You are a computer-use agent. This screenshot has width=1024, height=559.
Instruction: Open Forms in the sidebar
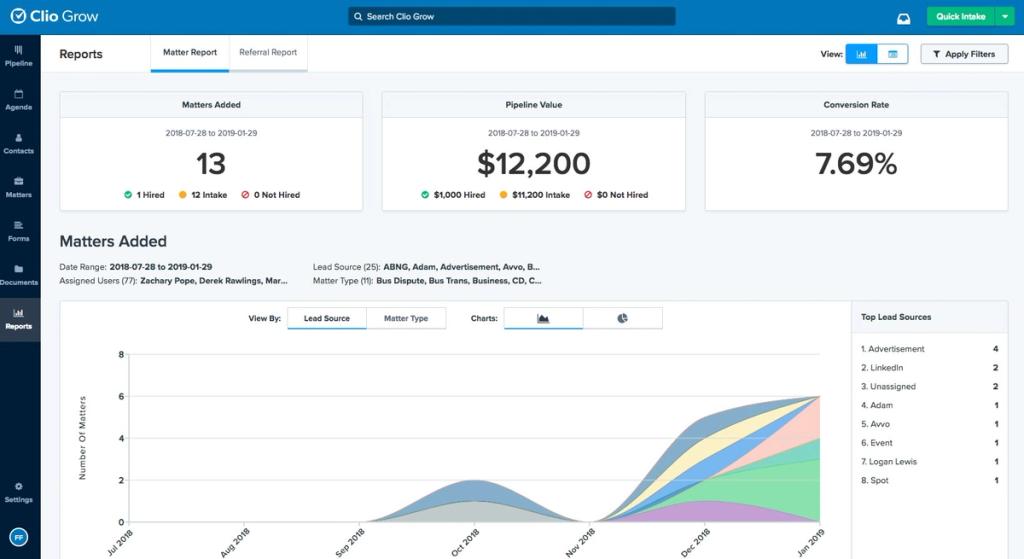(x=19, y=231)
